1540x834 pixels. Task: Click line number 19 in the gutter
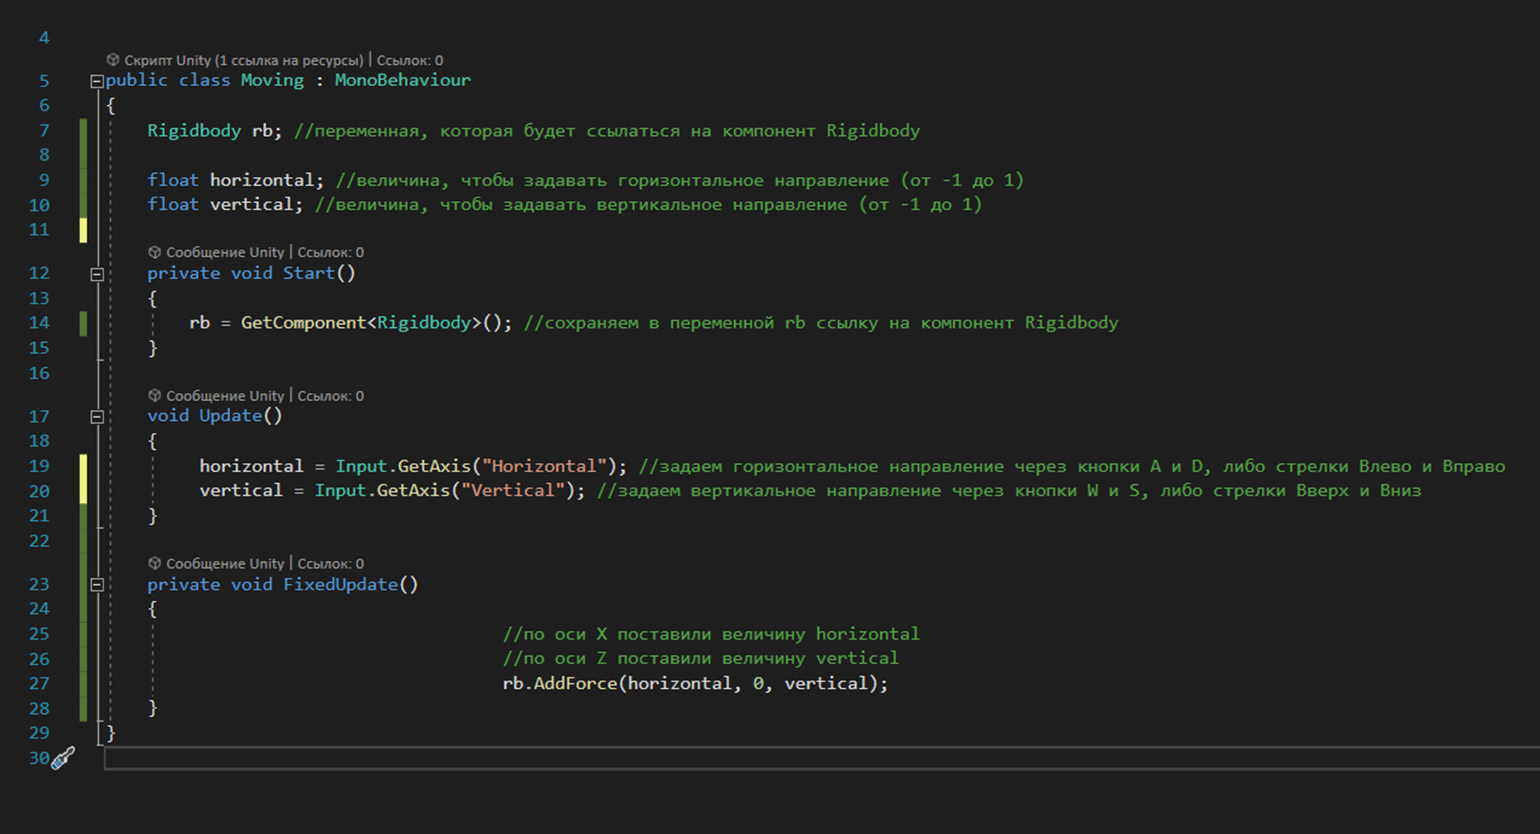click(x=39, y=466)
